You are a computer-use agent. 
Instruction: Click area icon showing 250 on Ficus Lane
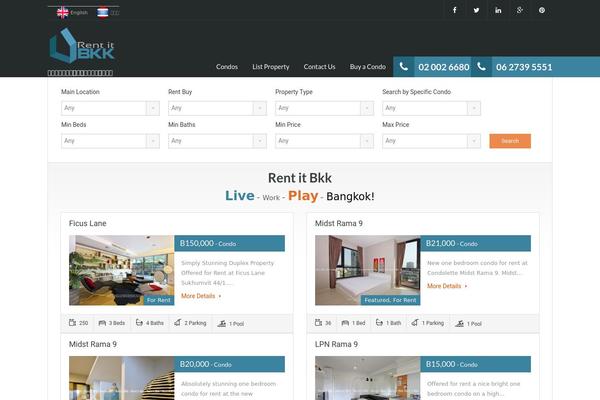72,323
